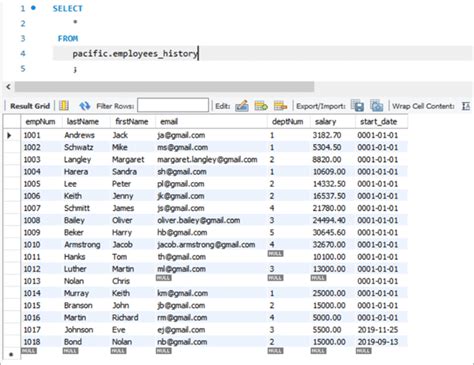Refresh results with the blue arrows icon
Viewport: 474px width, 365px height.
tap(85, 106)
